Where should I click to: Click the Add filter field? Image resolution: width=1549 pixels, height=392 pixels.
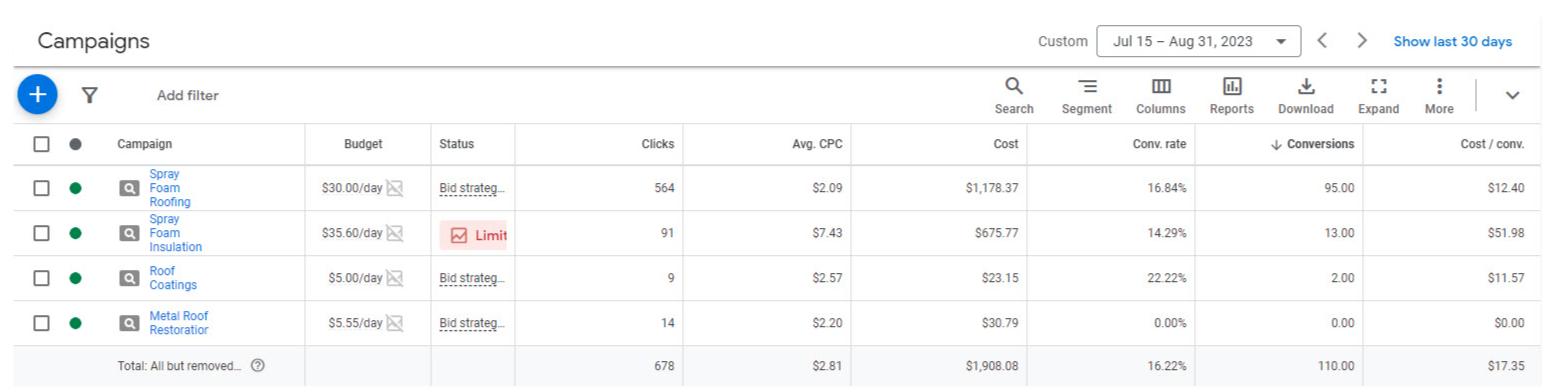coord(188,96)
